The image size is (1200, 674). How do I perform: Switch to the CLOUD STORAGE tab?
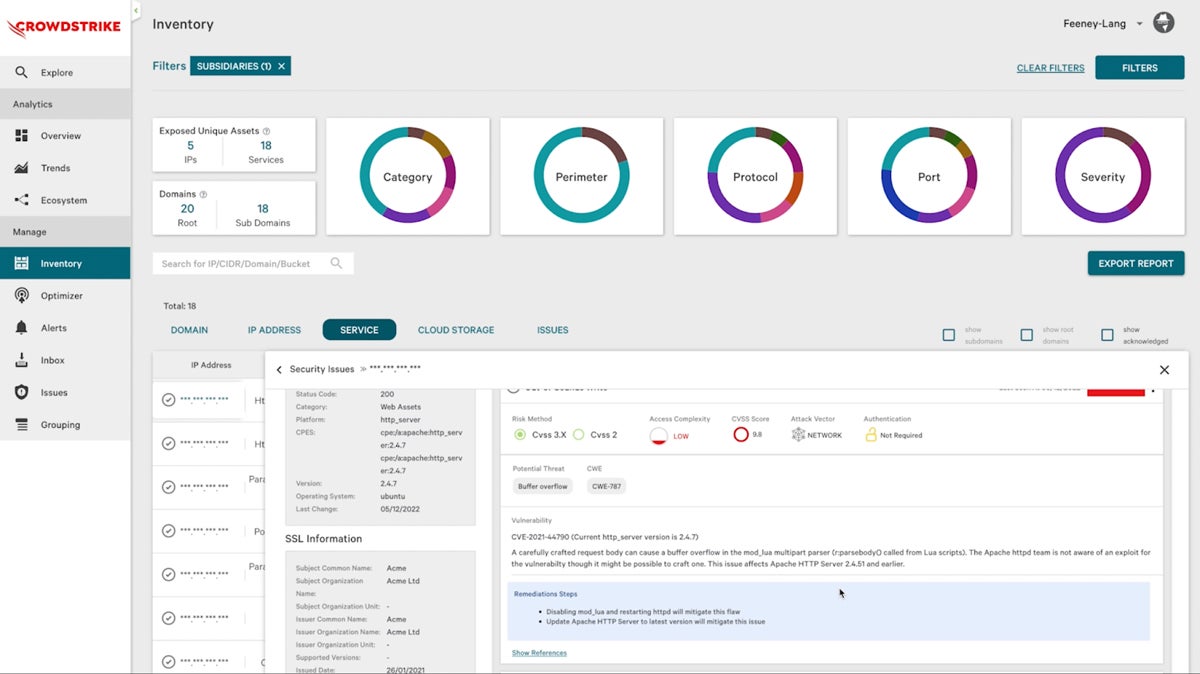coord(456,330)
